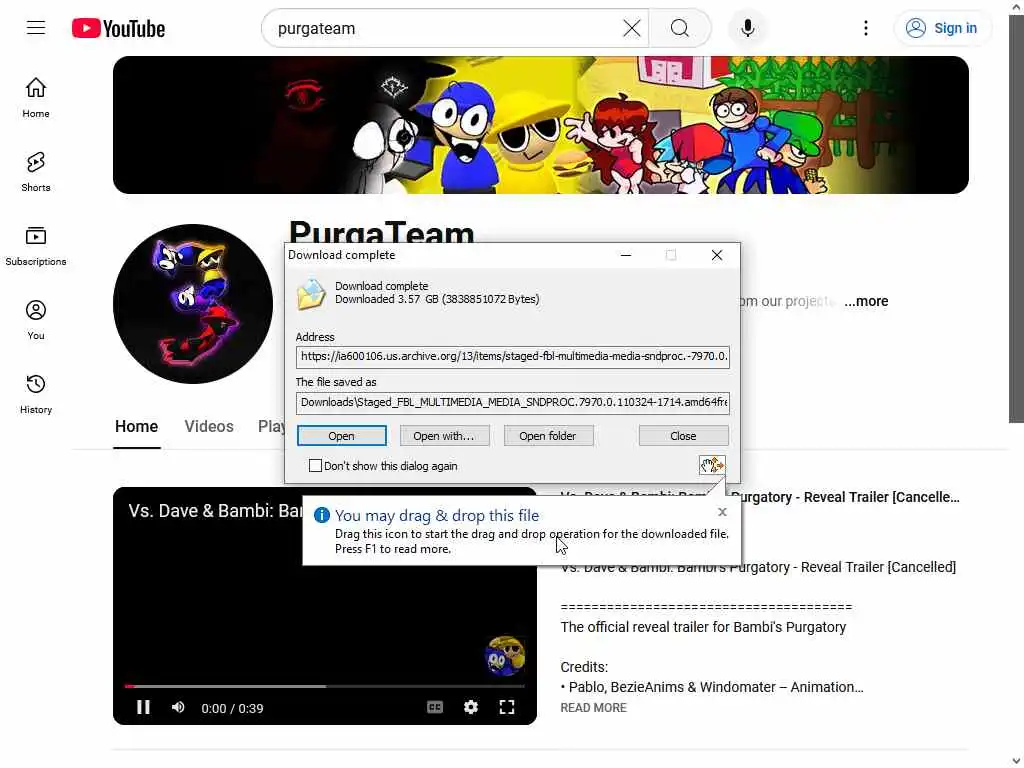1024x768 pixels.
Task: Click the page vertical scrollbar thumb
Action: tap(1016, 219)
